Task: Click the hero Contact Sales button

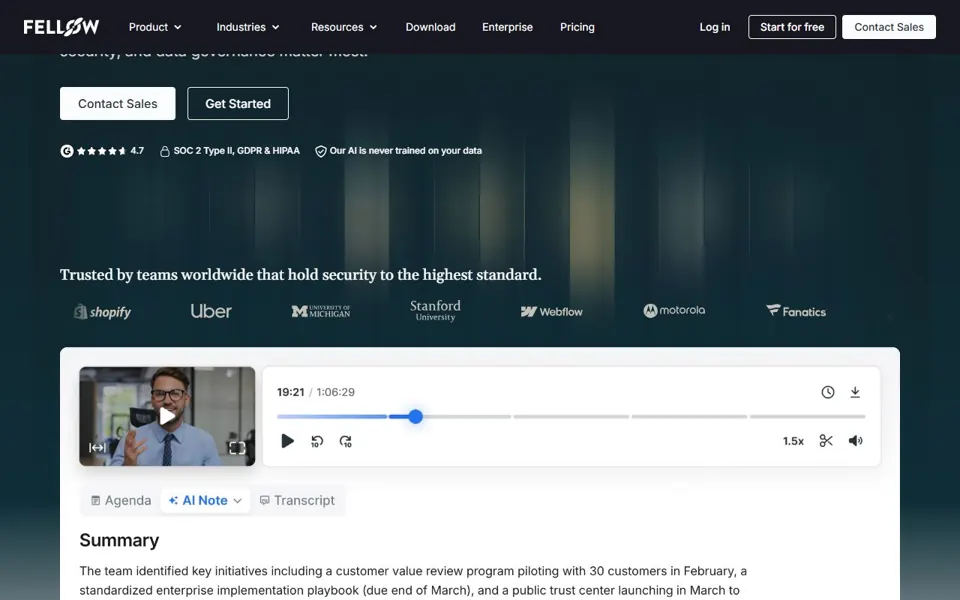Action: 118,103
